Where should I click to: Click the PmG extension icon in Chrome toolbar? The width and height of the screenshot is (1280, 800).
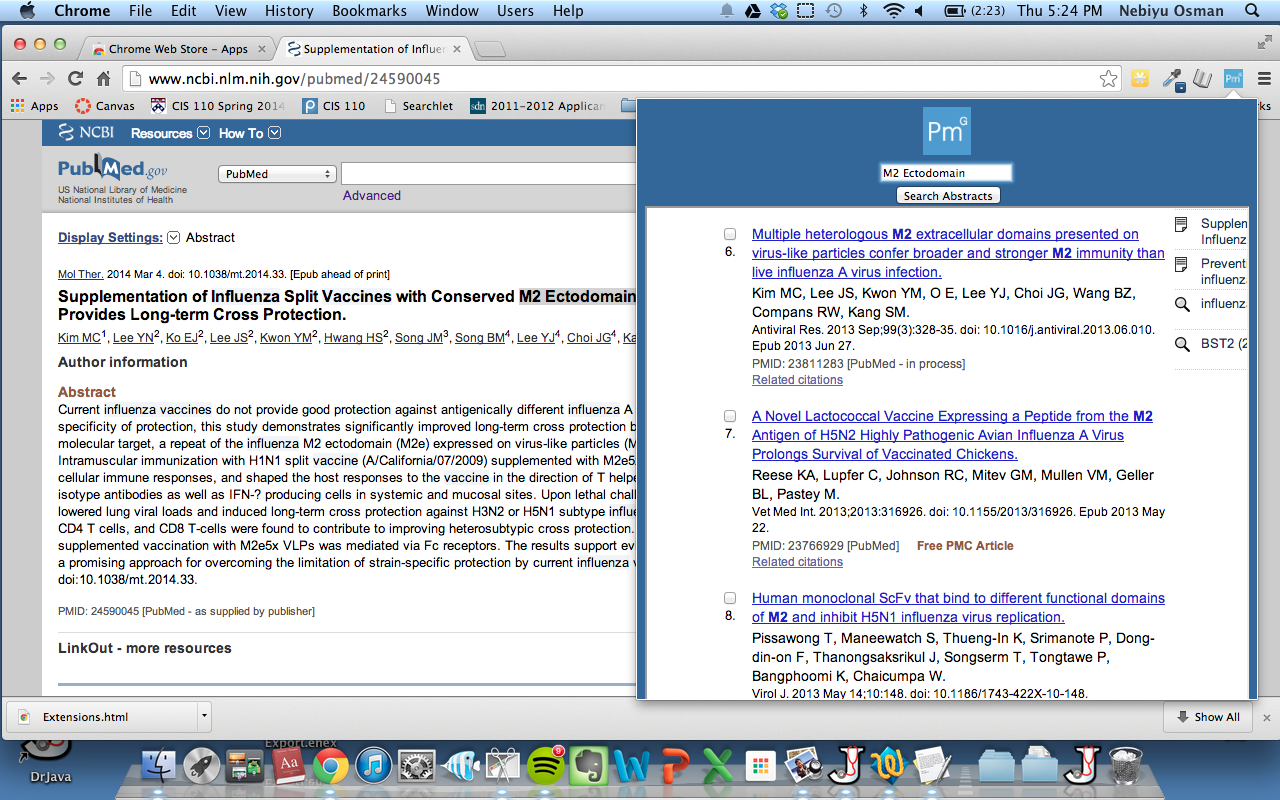pos(1234,78)
